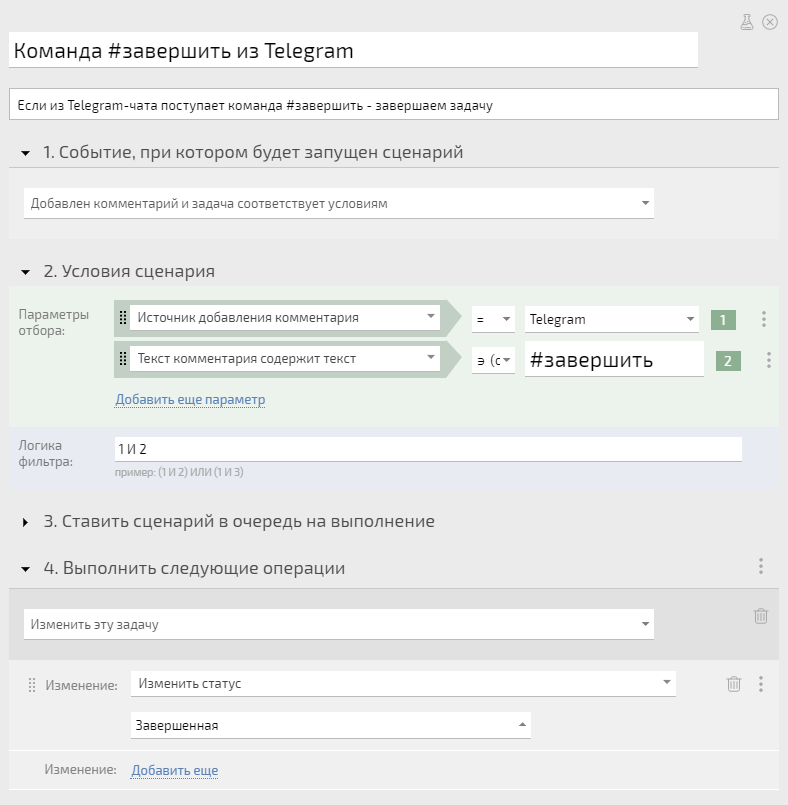This screenshot has height=805, width=788.
Task: Click the Добавить еще change link
Action: tap(175, 770)
